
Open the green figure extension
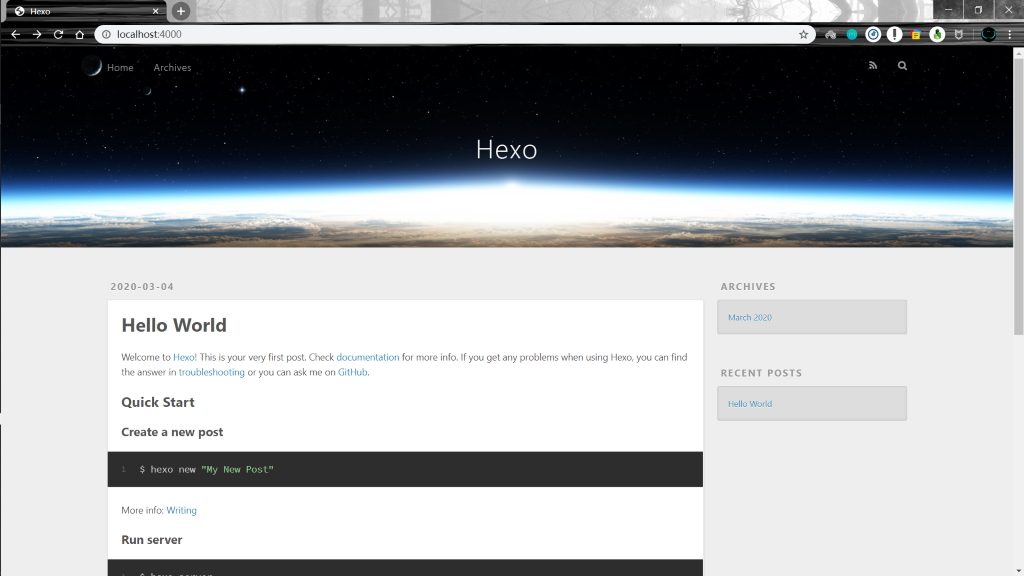[937, 35]
